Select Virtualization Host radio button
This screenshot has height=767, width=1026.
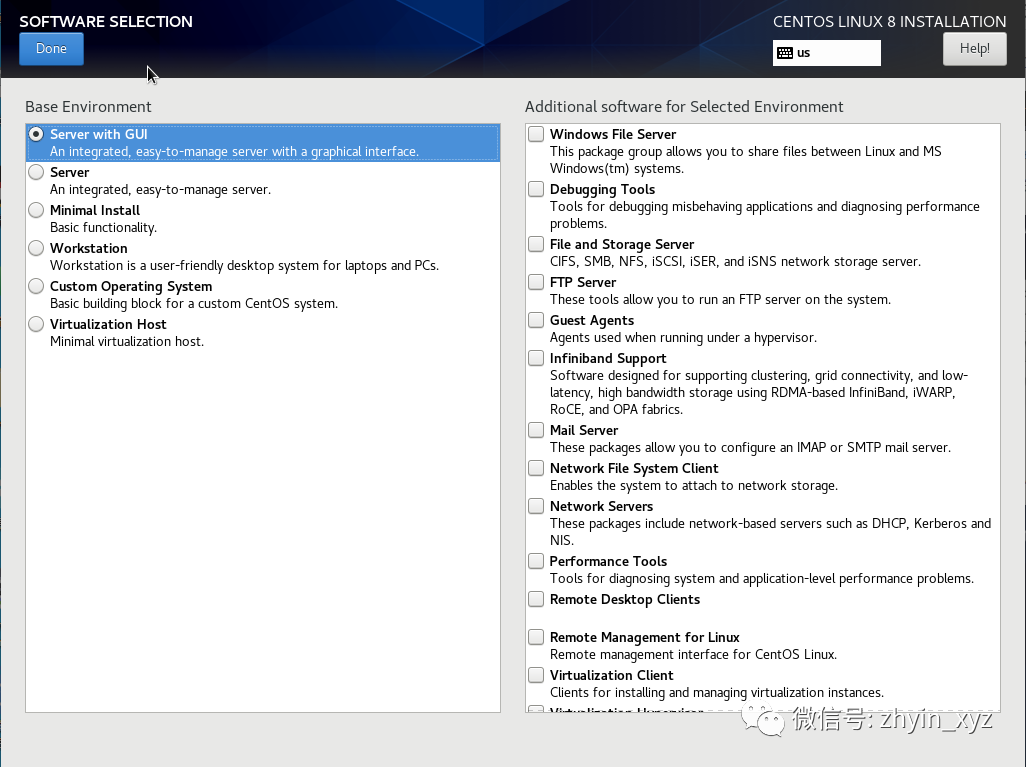(x=36, y=324)
